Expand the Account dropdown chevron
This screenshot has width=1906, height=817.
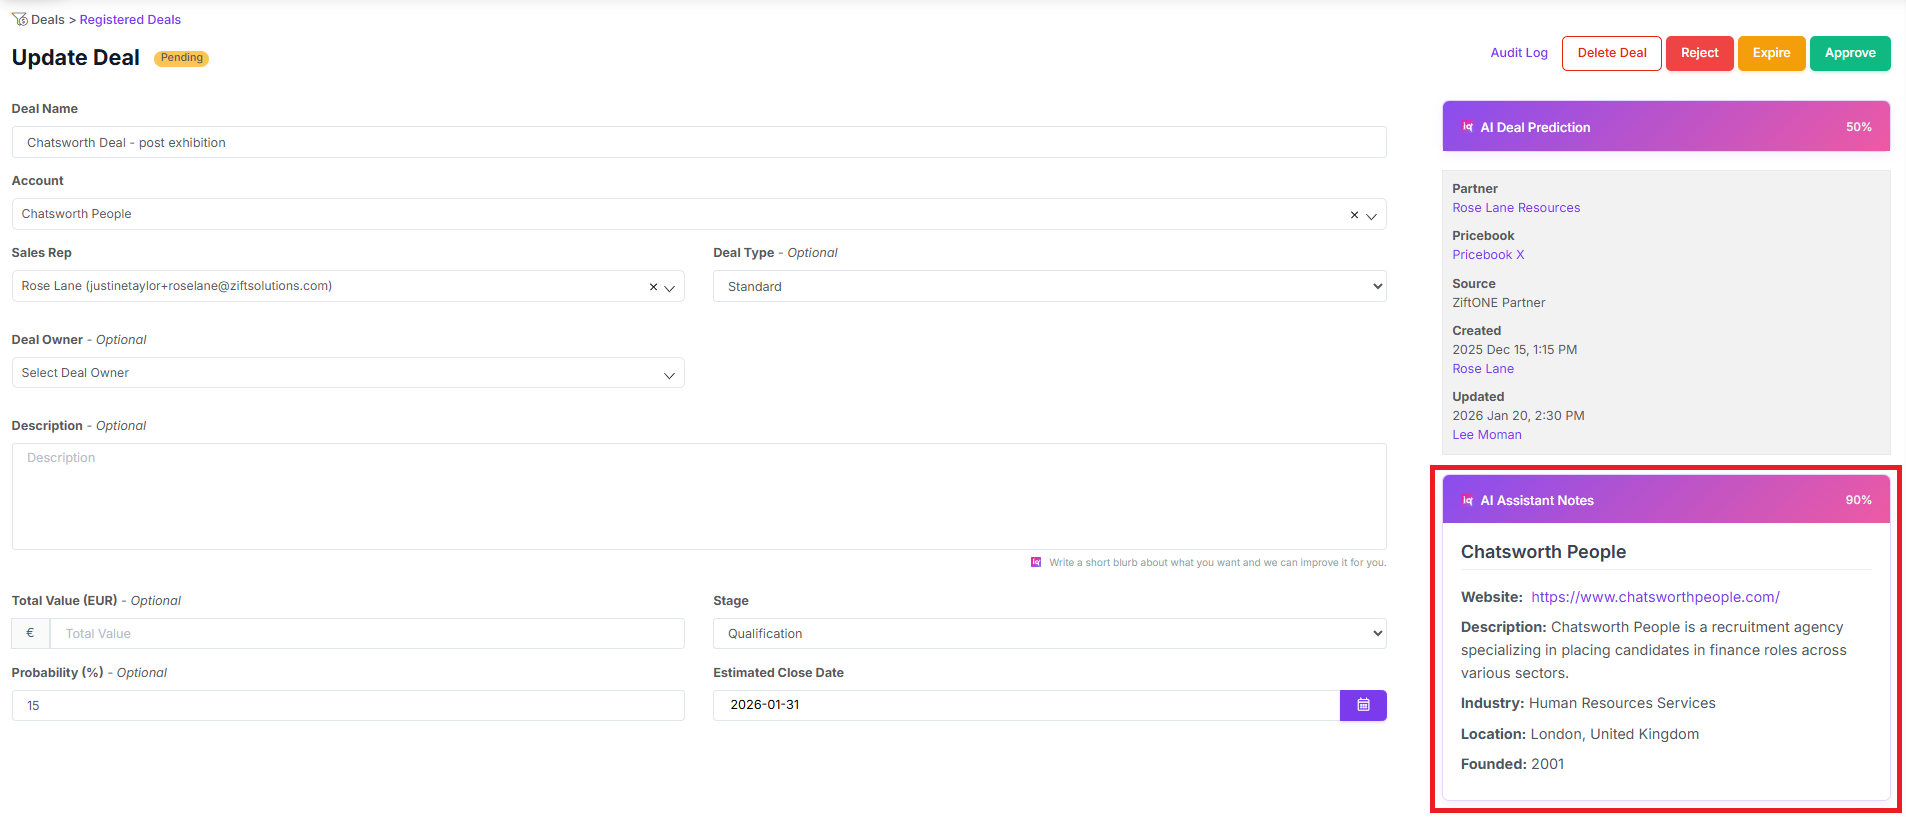(x=1371, y=216)
